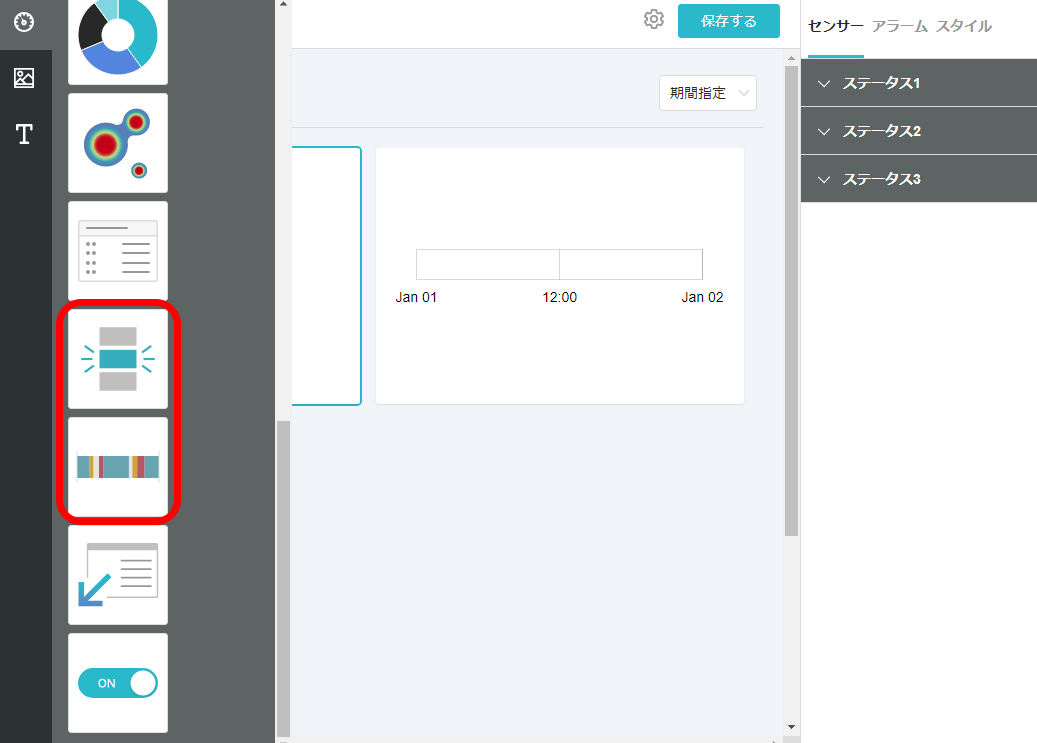Click the widget palette scrollbar thumb
Screen dimensions: 1037x743
(x=283, y=578)
